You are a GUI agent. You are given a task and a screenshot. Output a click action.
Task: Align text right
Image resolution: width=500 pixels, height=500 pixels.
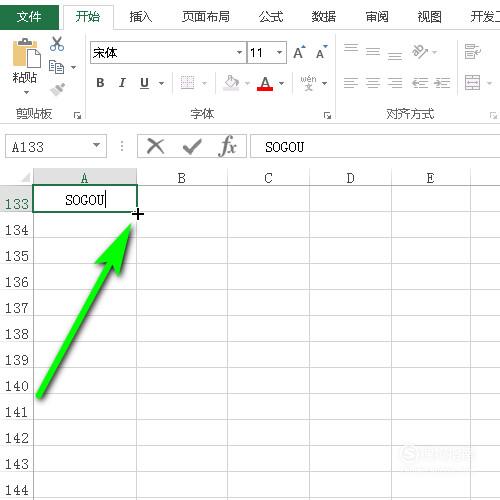[x=395, y=83]
